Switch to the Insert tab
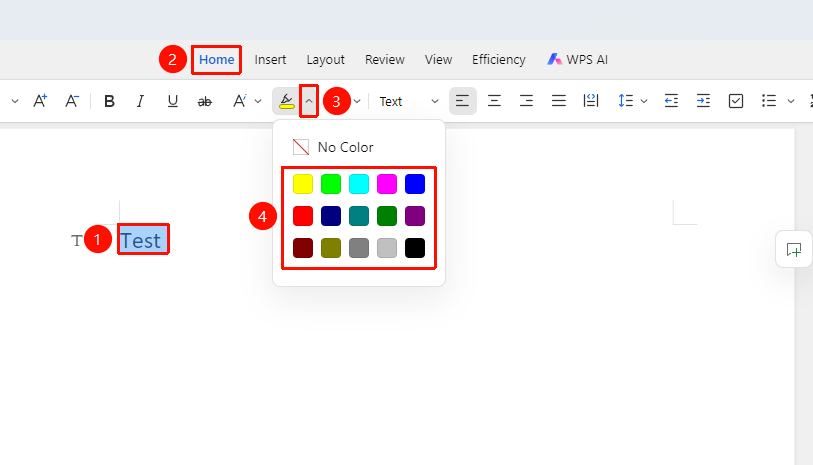Screen dimensions: 813x465 [x=270, y=60]
